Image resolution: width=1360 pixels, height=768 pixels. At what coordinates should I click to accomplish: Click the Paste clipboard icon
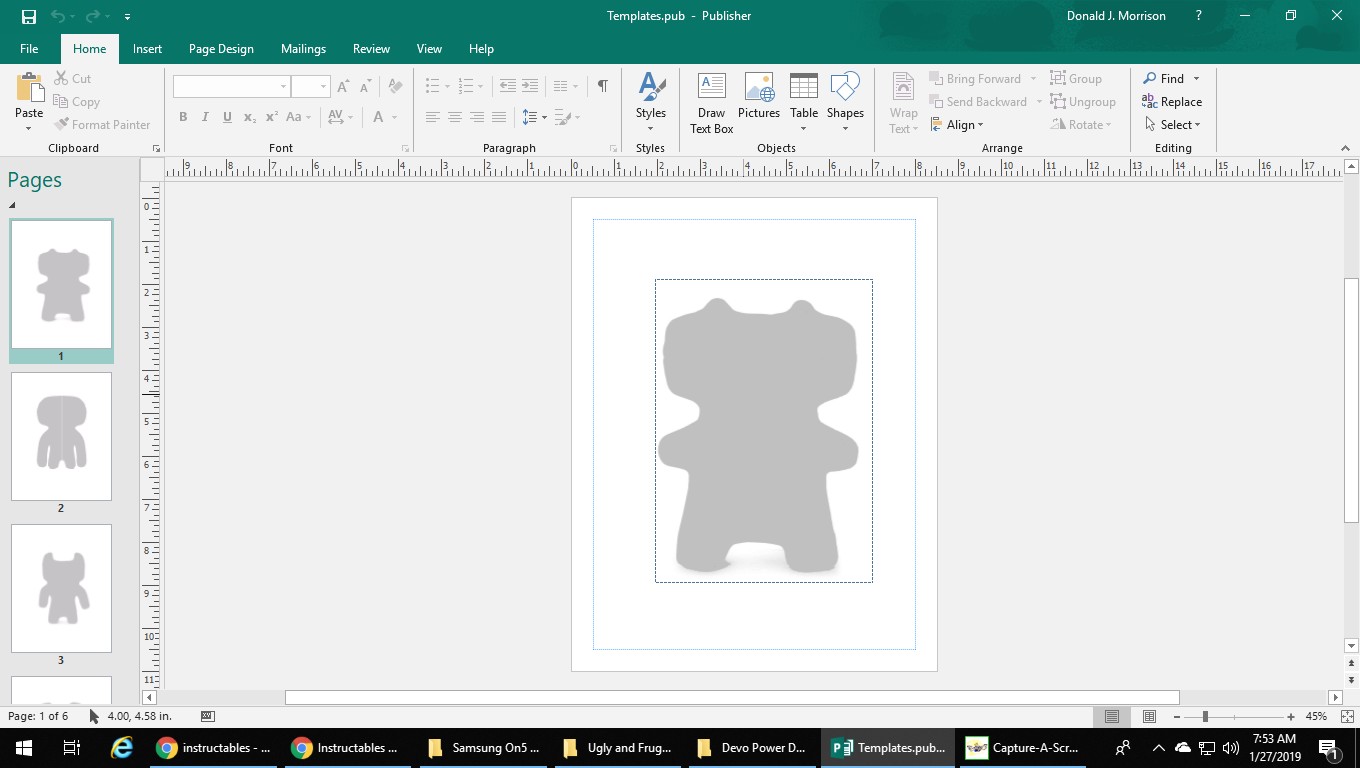(x=29, y=88)
